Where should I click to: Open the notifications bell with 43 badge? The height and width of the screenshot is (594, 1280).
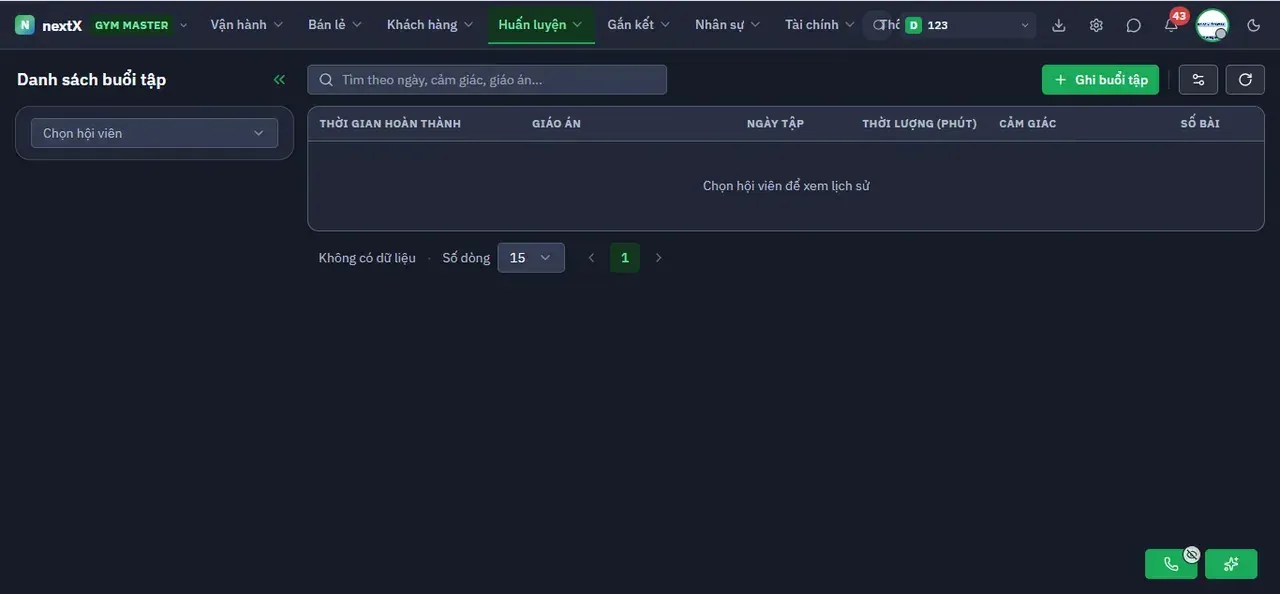click(x=1171, y=24)
